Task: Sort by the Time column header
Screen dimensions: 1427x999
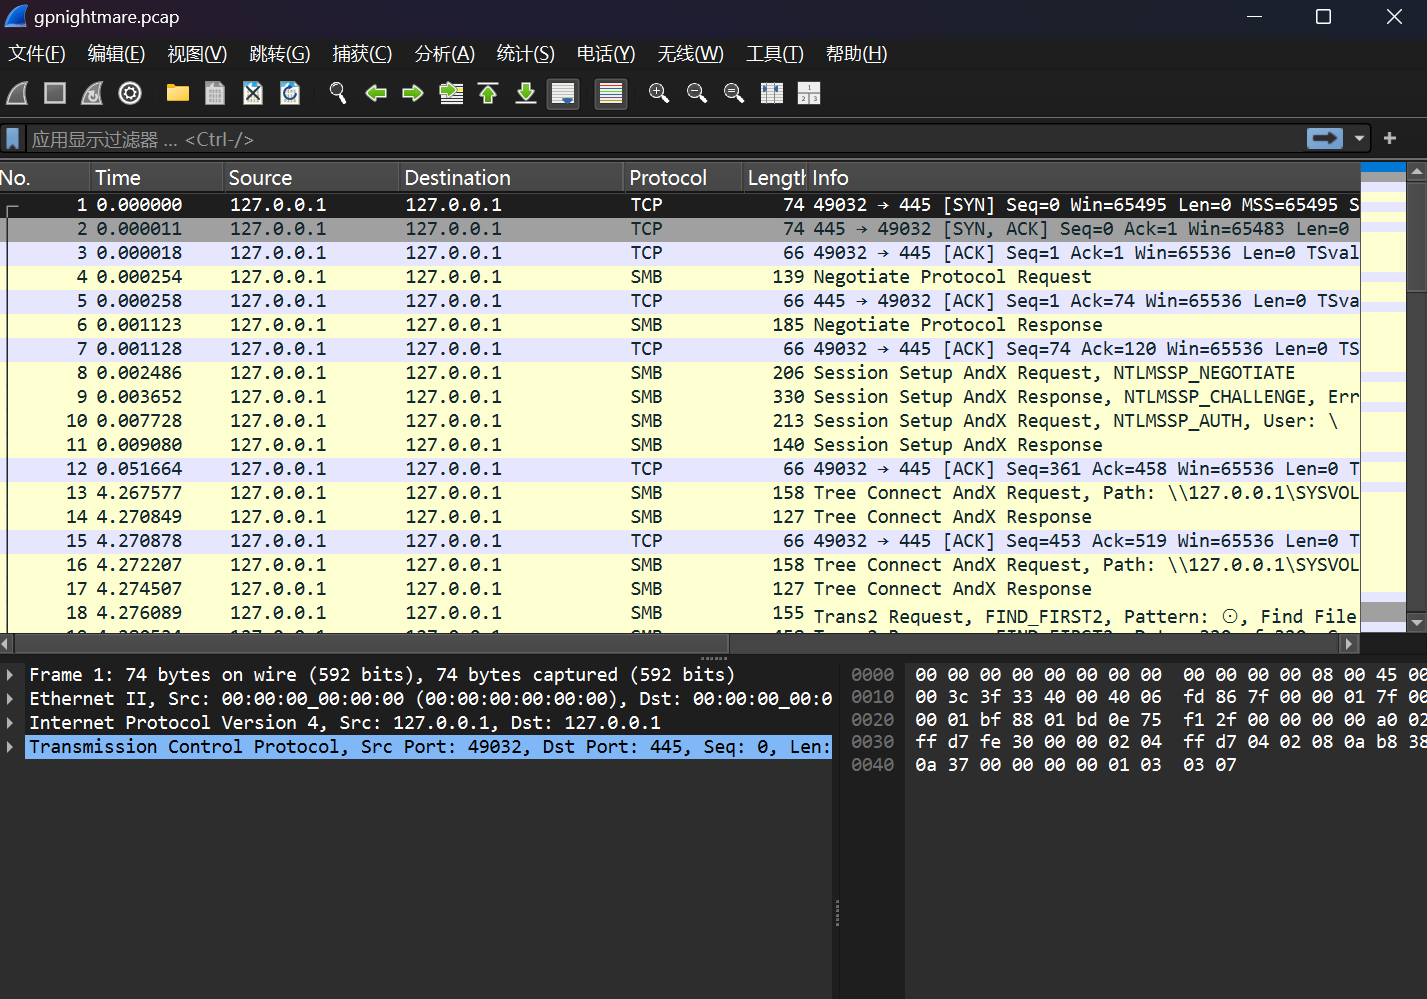Action: point(157,177)
